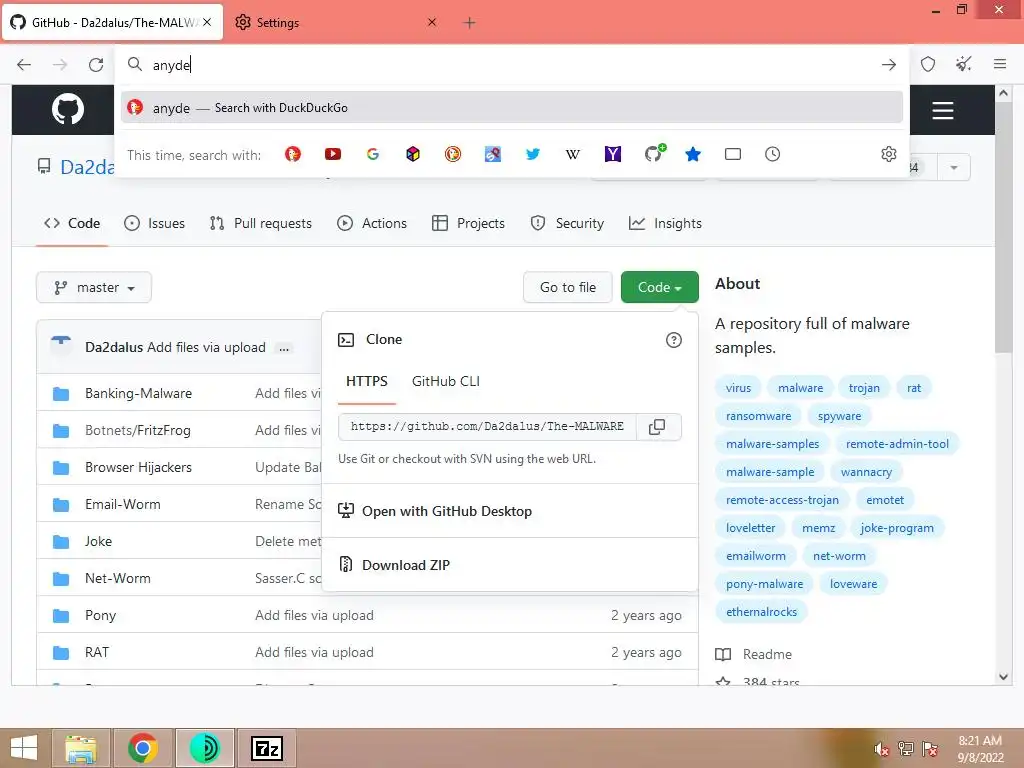This screenshot has width=1024, height=768.
Task: Click the New Identity broom icon
Action: point(963,64)
